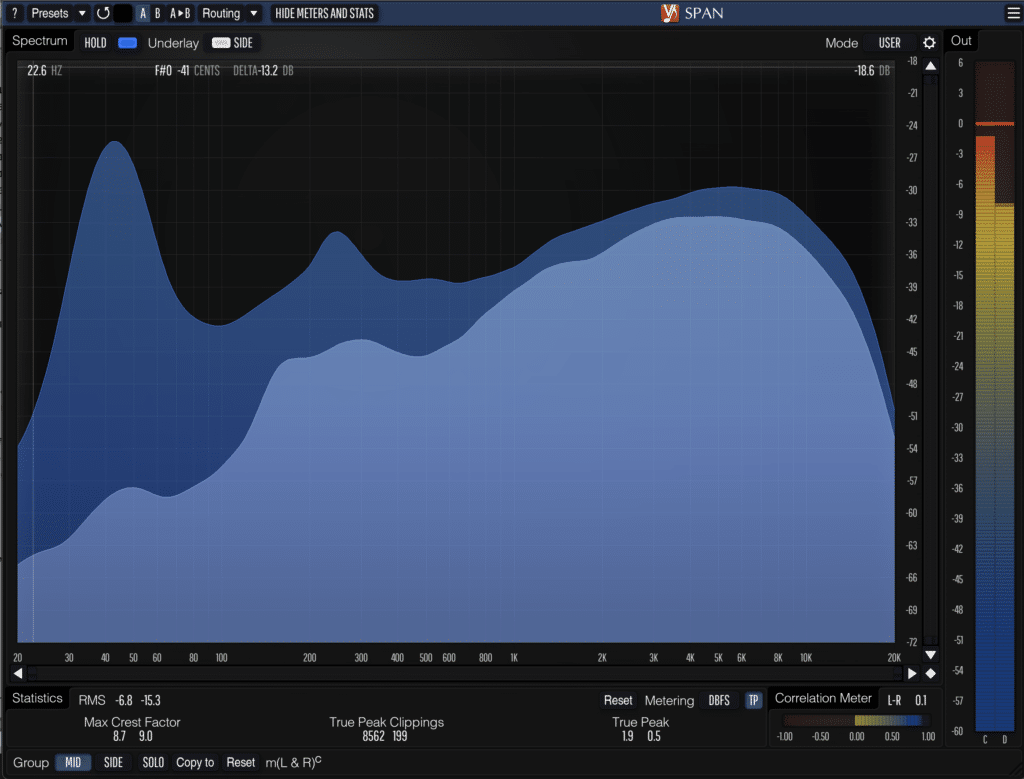The width and height of the screenshot is (1024, 779).
Task: Click the F#0 -41 CENTS note readout
Action: click(187, 71)
